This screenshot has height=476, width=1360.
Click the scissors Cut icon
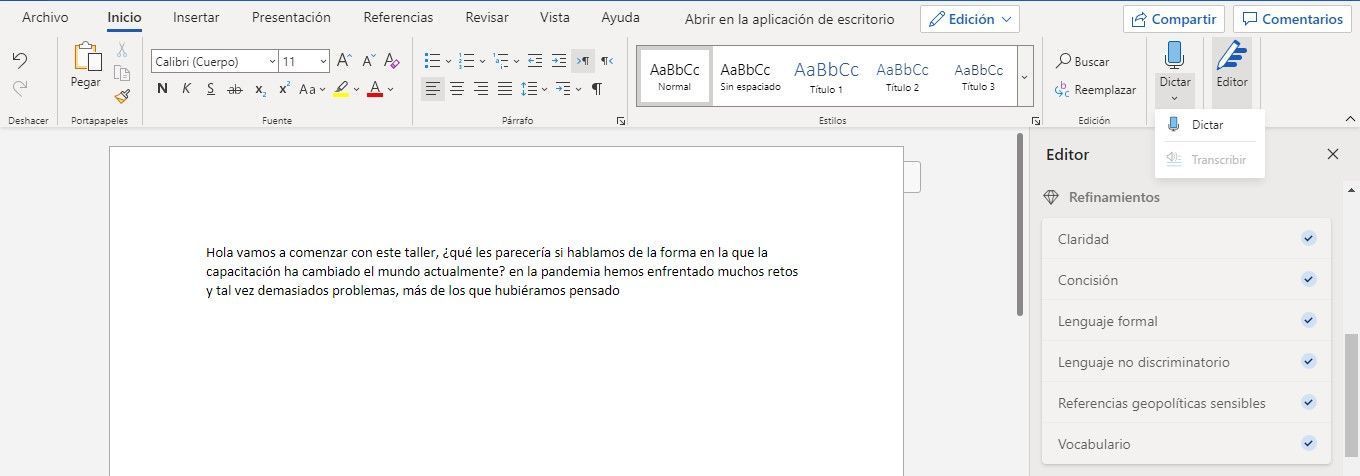tap(122, 49)
